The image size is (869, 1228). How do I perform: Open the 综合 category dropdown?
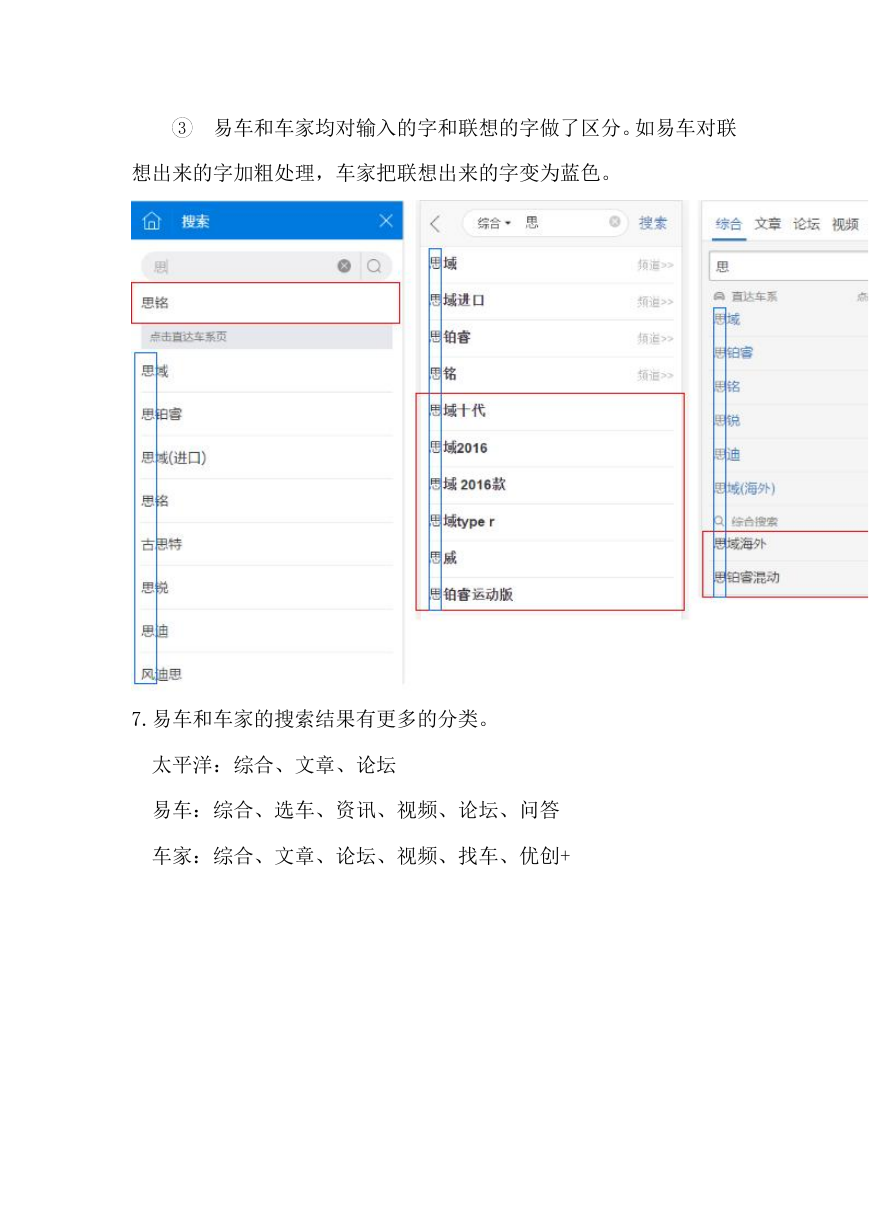click(x=494, y=223)
